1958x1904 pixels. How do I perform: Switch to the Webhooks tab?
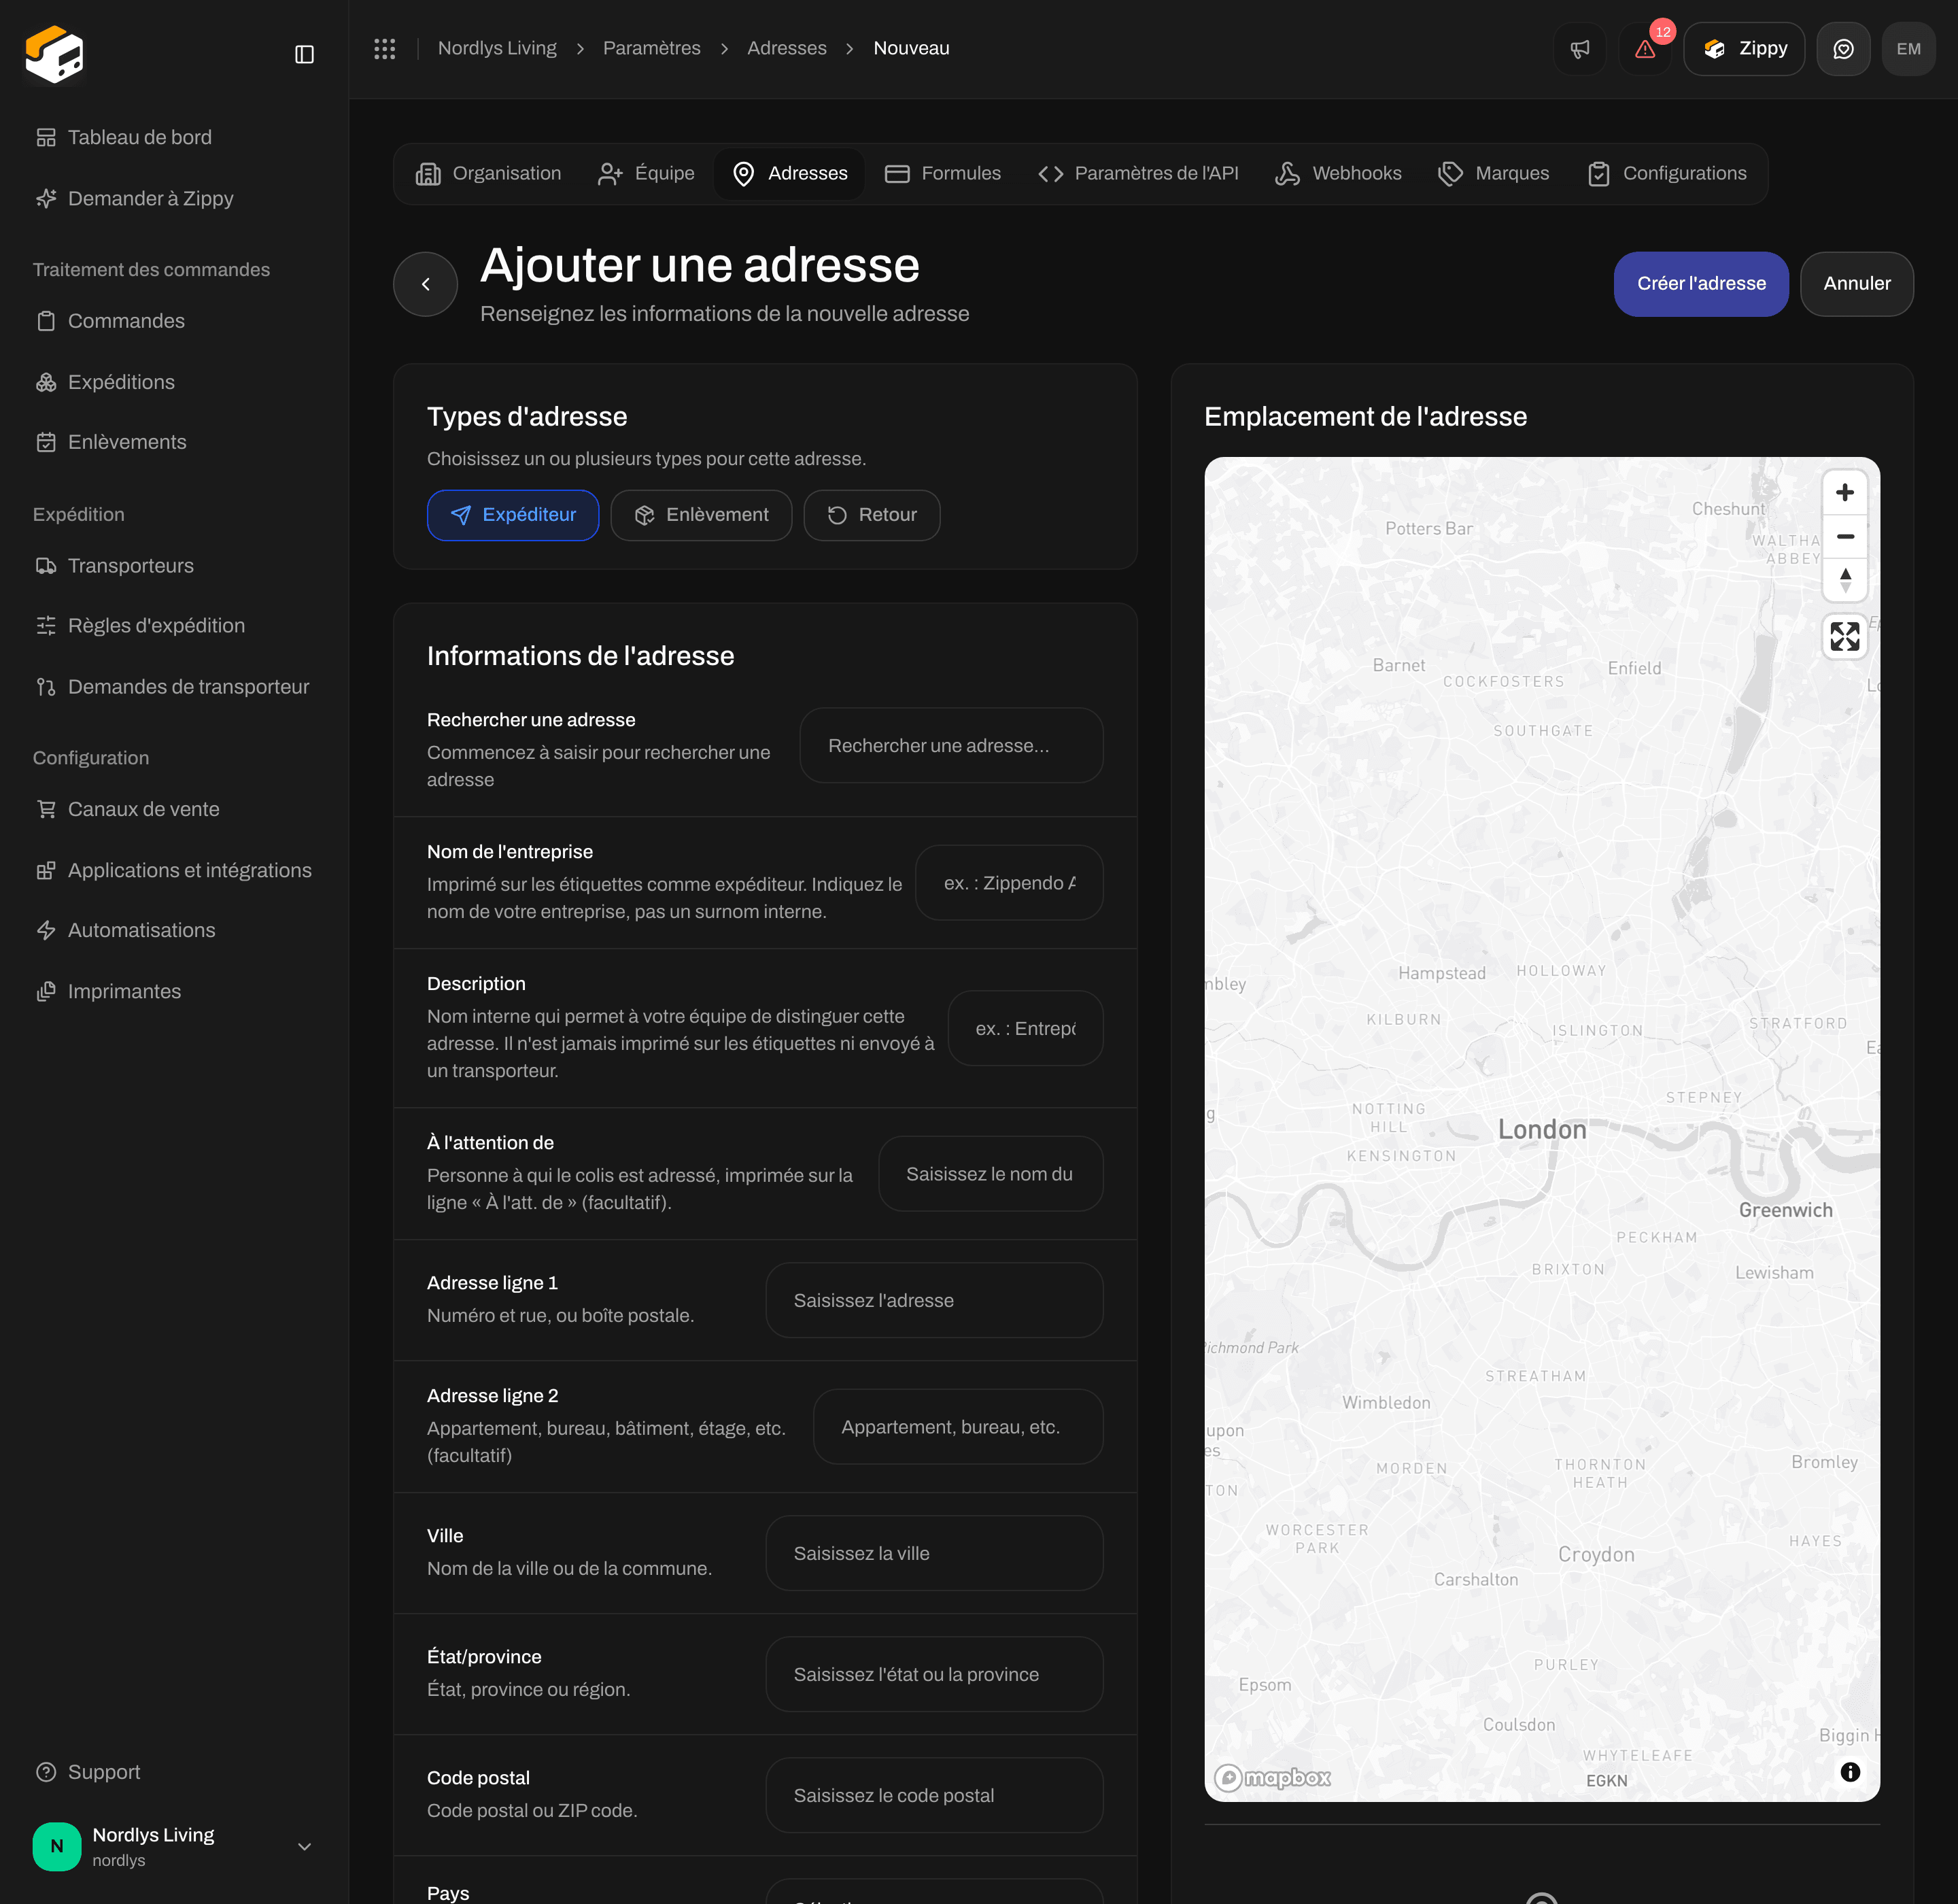coord(1338,174)
